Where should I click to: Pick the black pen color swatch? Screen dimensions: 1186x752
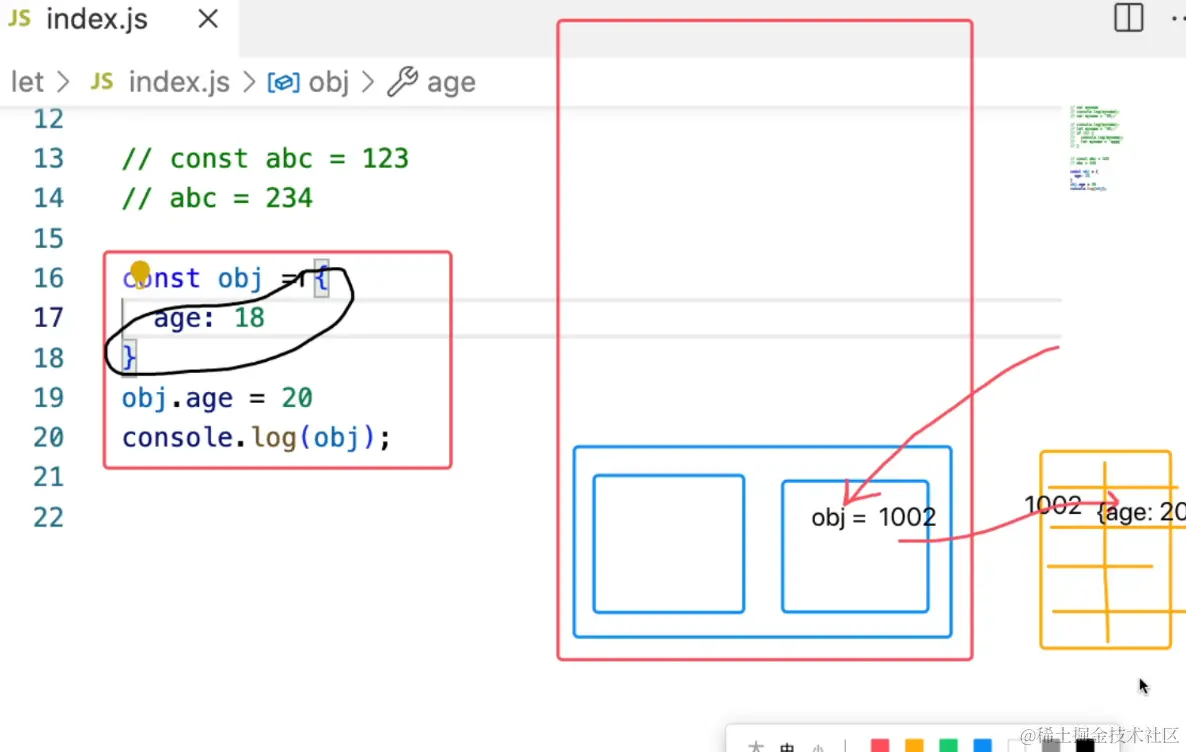pyautogui.click(x=1085, y=745)
